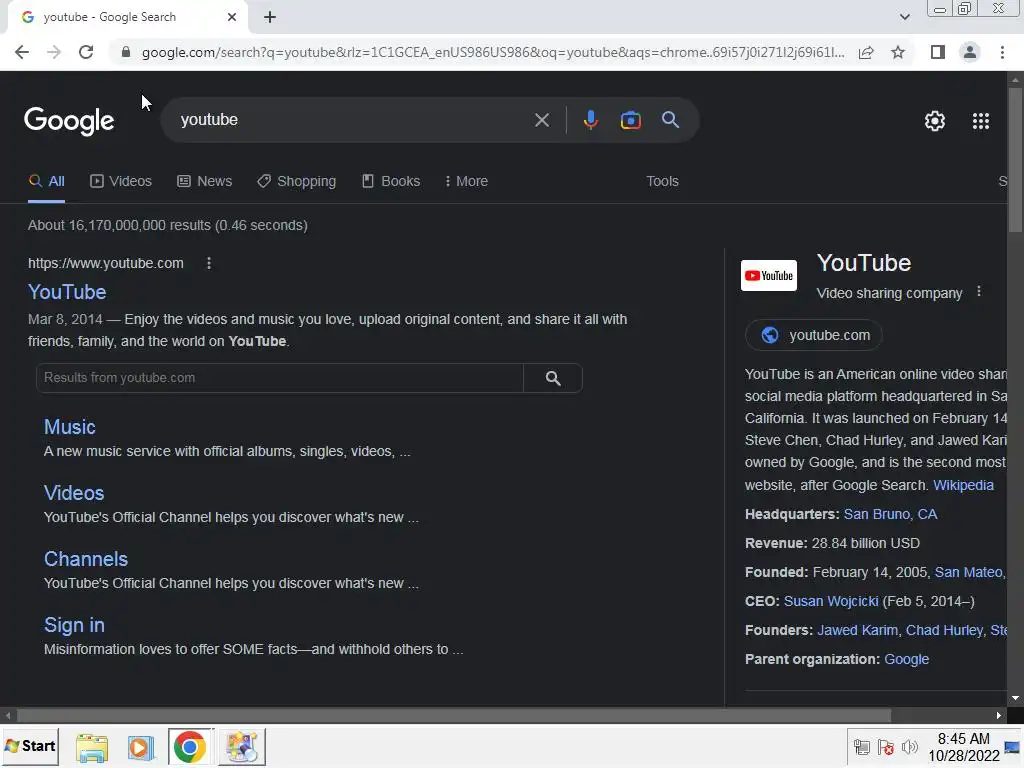Open Susan Wojcicki CEO link
The image size is (1024, 768).
[x=831, y=601]
